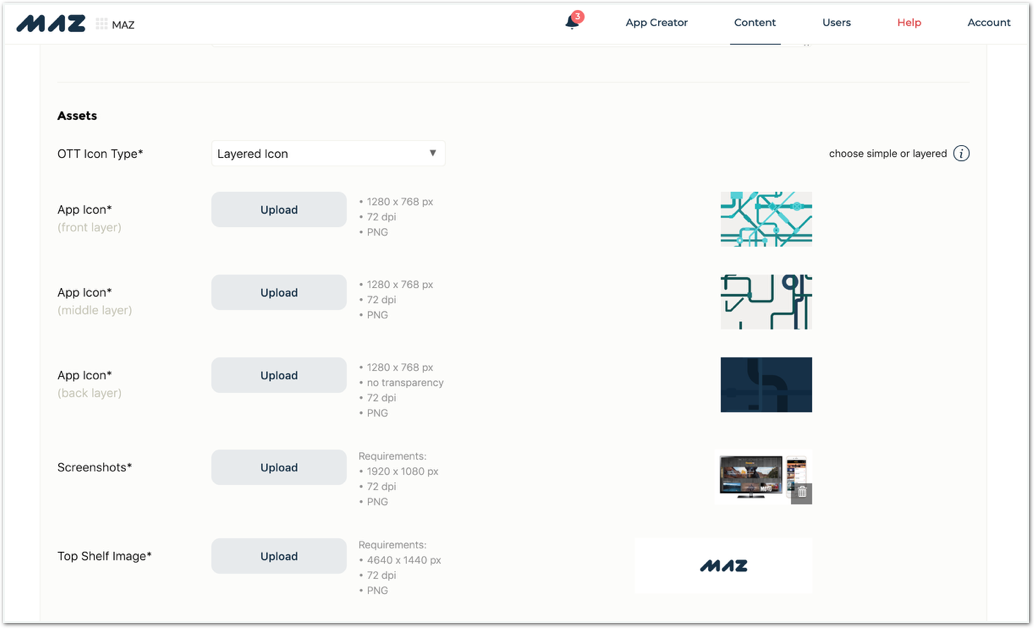The width and height of the screenshot is (1034, 629).
Task: Upload the middle layer App Icon
Action: coord(279,293)
